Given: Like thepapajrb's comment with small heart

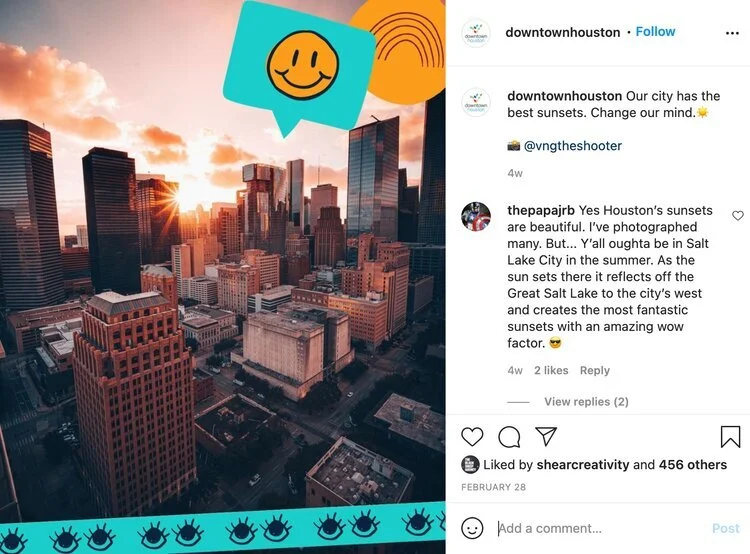Looking at the screenshot, I should [x=738, y=216].
